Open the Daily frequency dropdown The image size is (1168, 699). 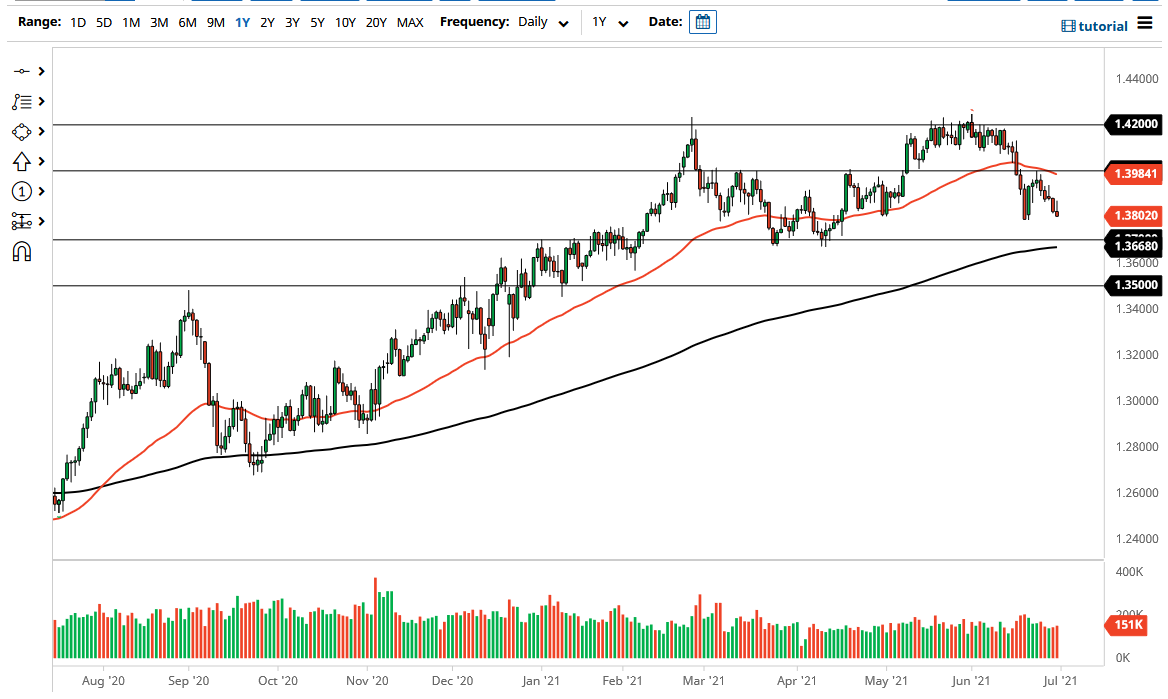tap(542, 22)
